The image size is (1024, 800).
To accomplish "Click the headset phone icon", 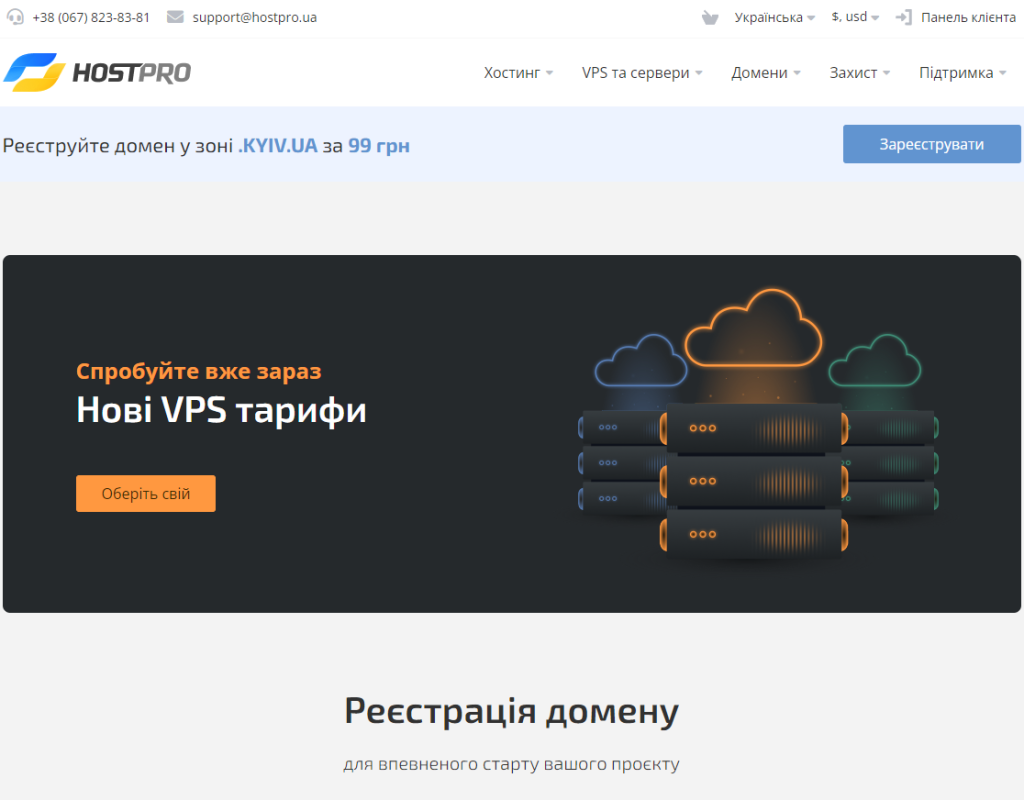I will click(x=16, y=17).
